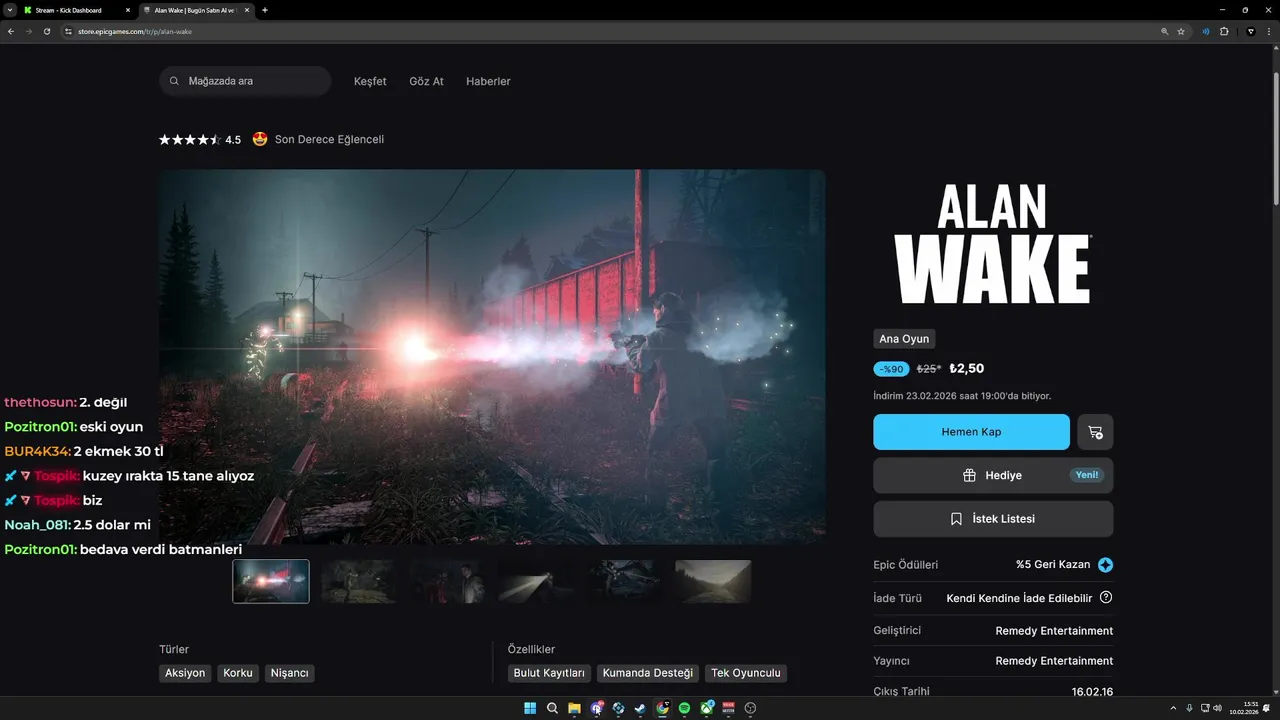Reload the page with refresh icon
This screenshot has height=720, width=1280.
click(x=47, y=31)
